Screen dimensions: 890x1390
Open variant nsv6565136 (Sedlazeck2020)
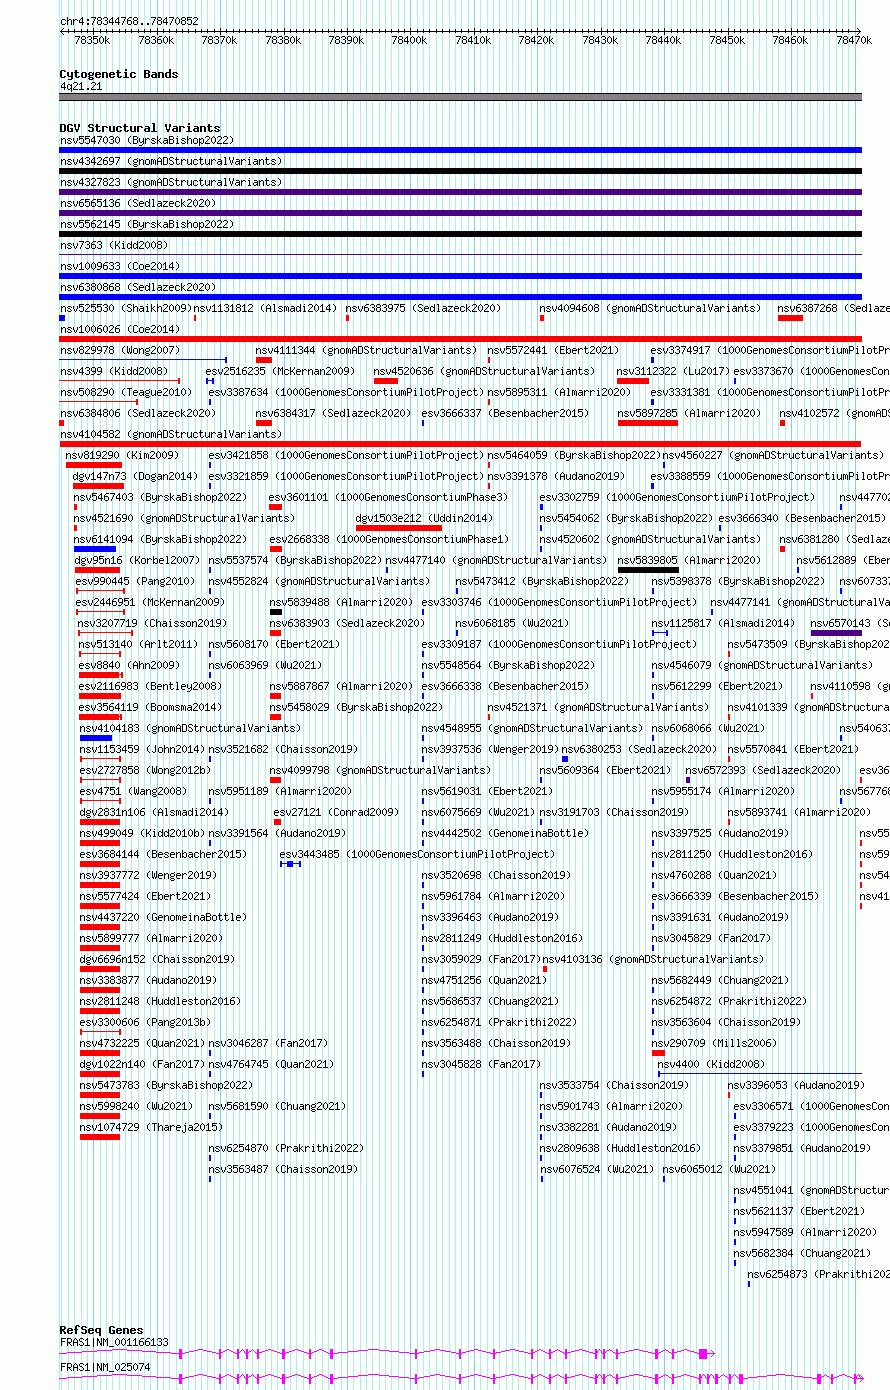[x=137, y=203]
